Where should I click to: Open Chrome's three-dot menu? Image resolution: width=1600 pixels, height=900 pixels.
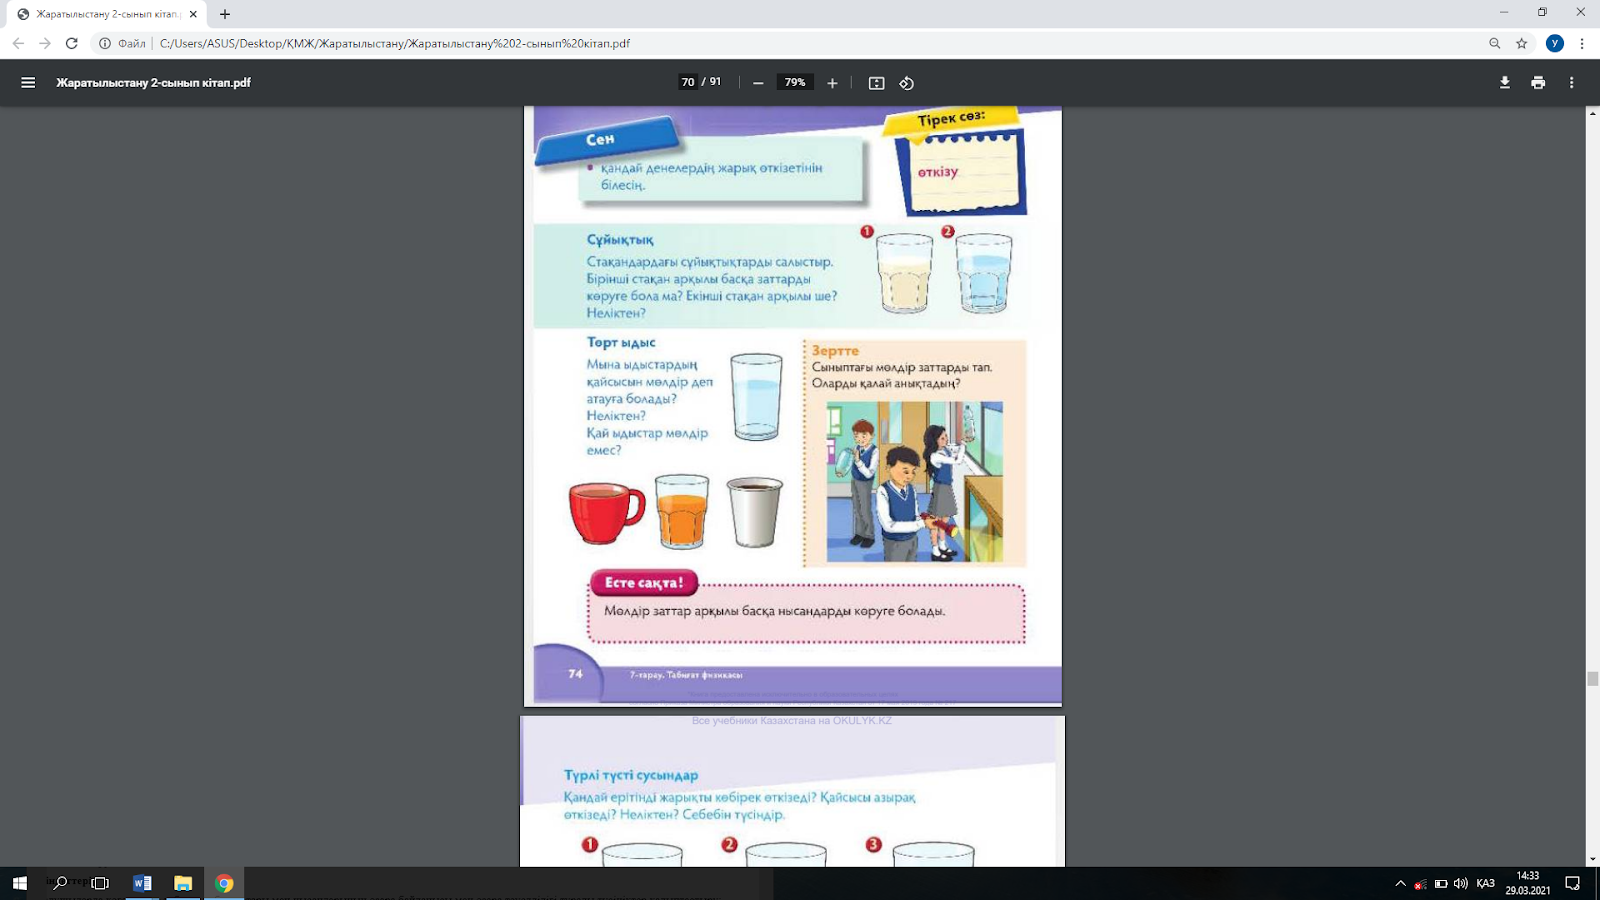pyautogui.click(x=1582, y=43)
